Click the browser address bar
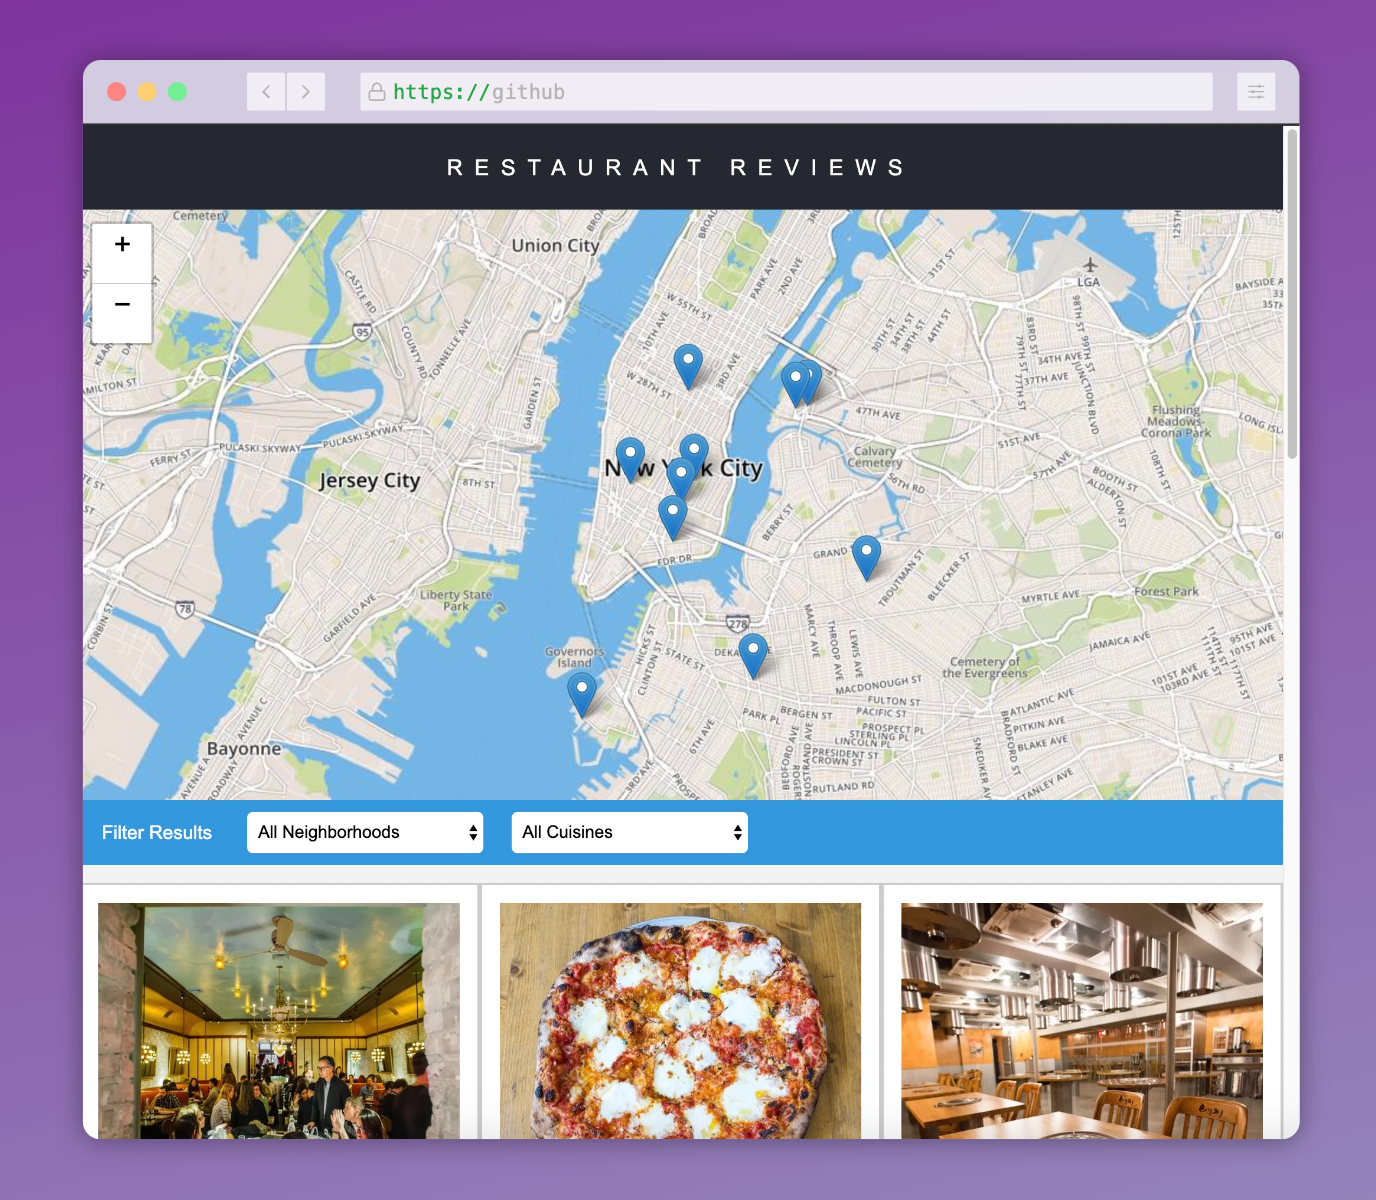The image size is (1376, 1200). [x=786, y=92]
